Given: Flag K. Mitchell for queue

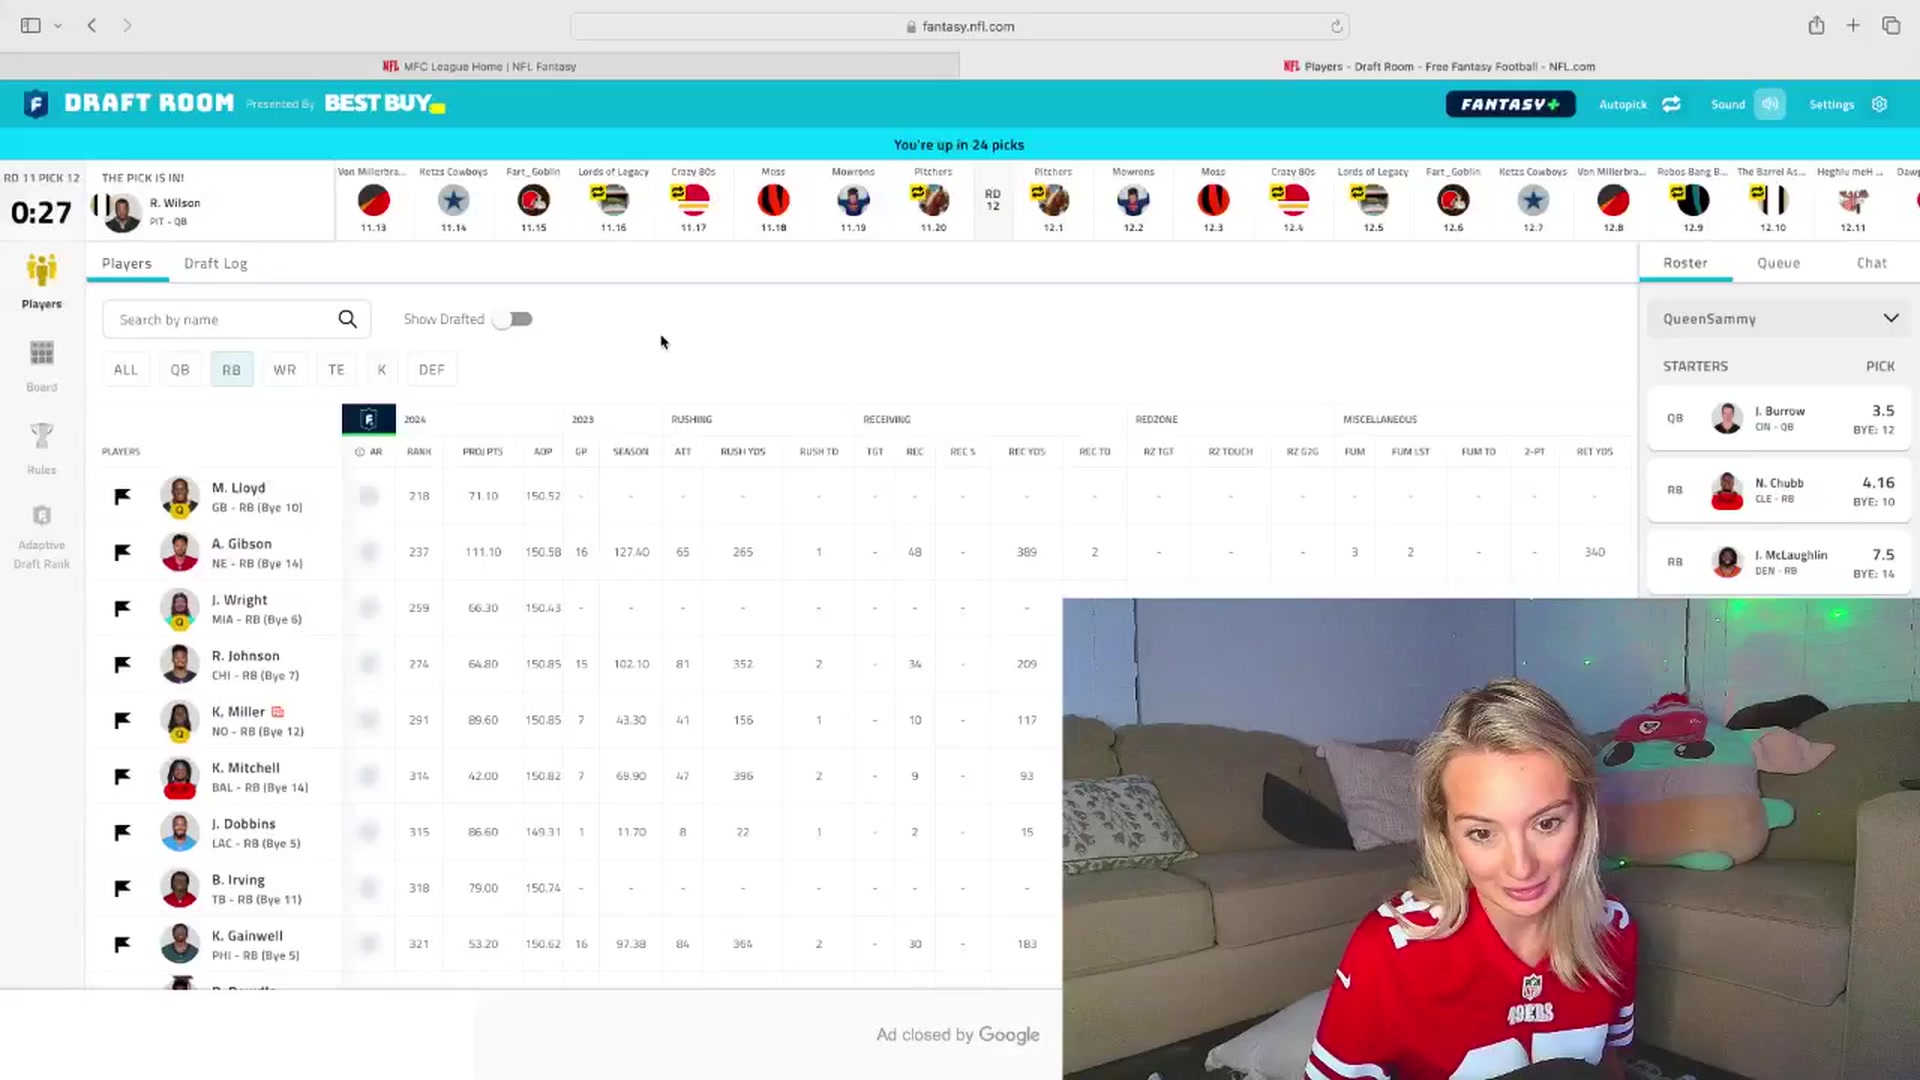Looking at the screenshot, I should pos(122,776).
